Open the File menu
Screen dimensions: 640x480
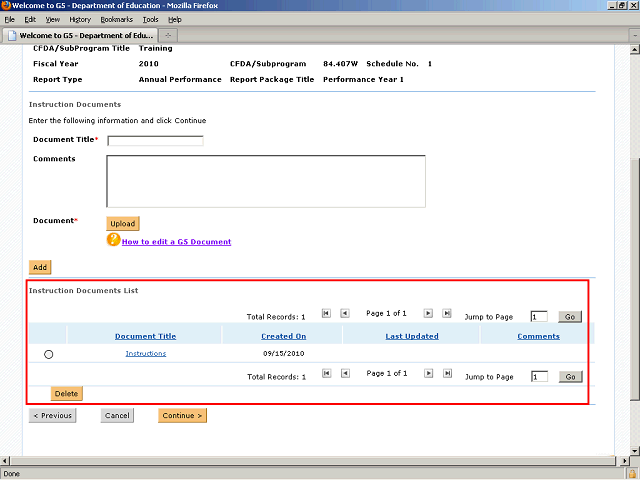pos(9,20)
